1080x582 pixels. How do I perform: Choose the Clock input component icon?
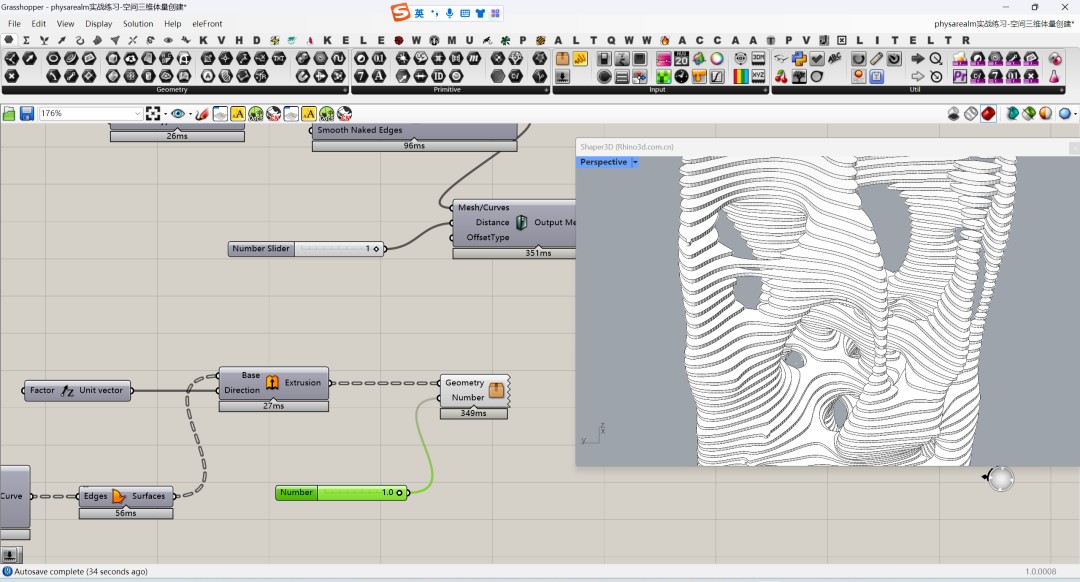[681, 76]
